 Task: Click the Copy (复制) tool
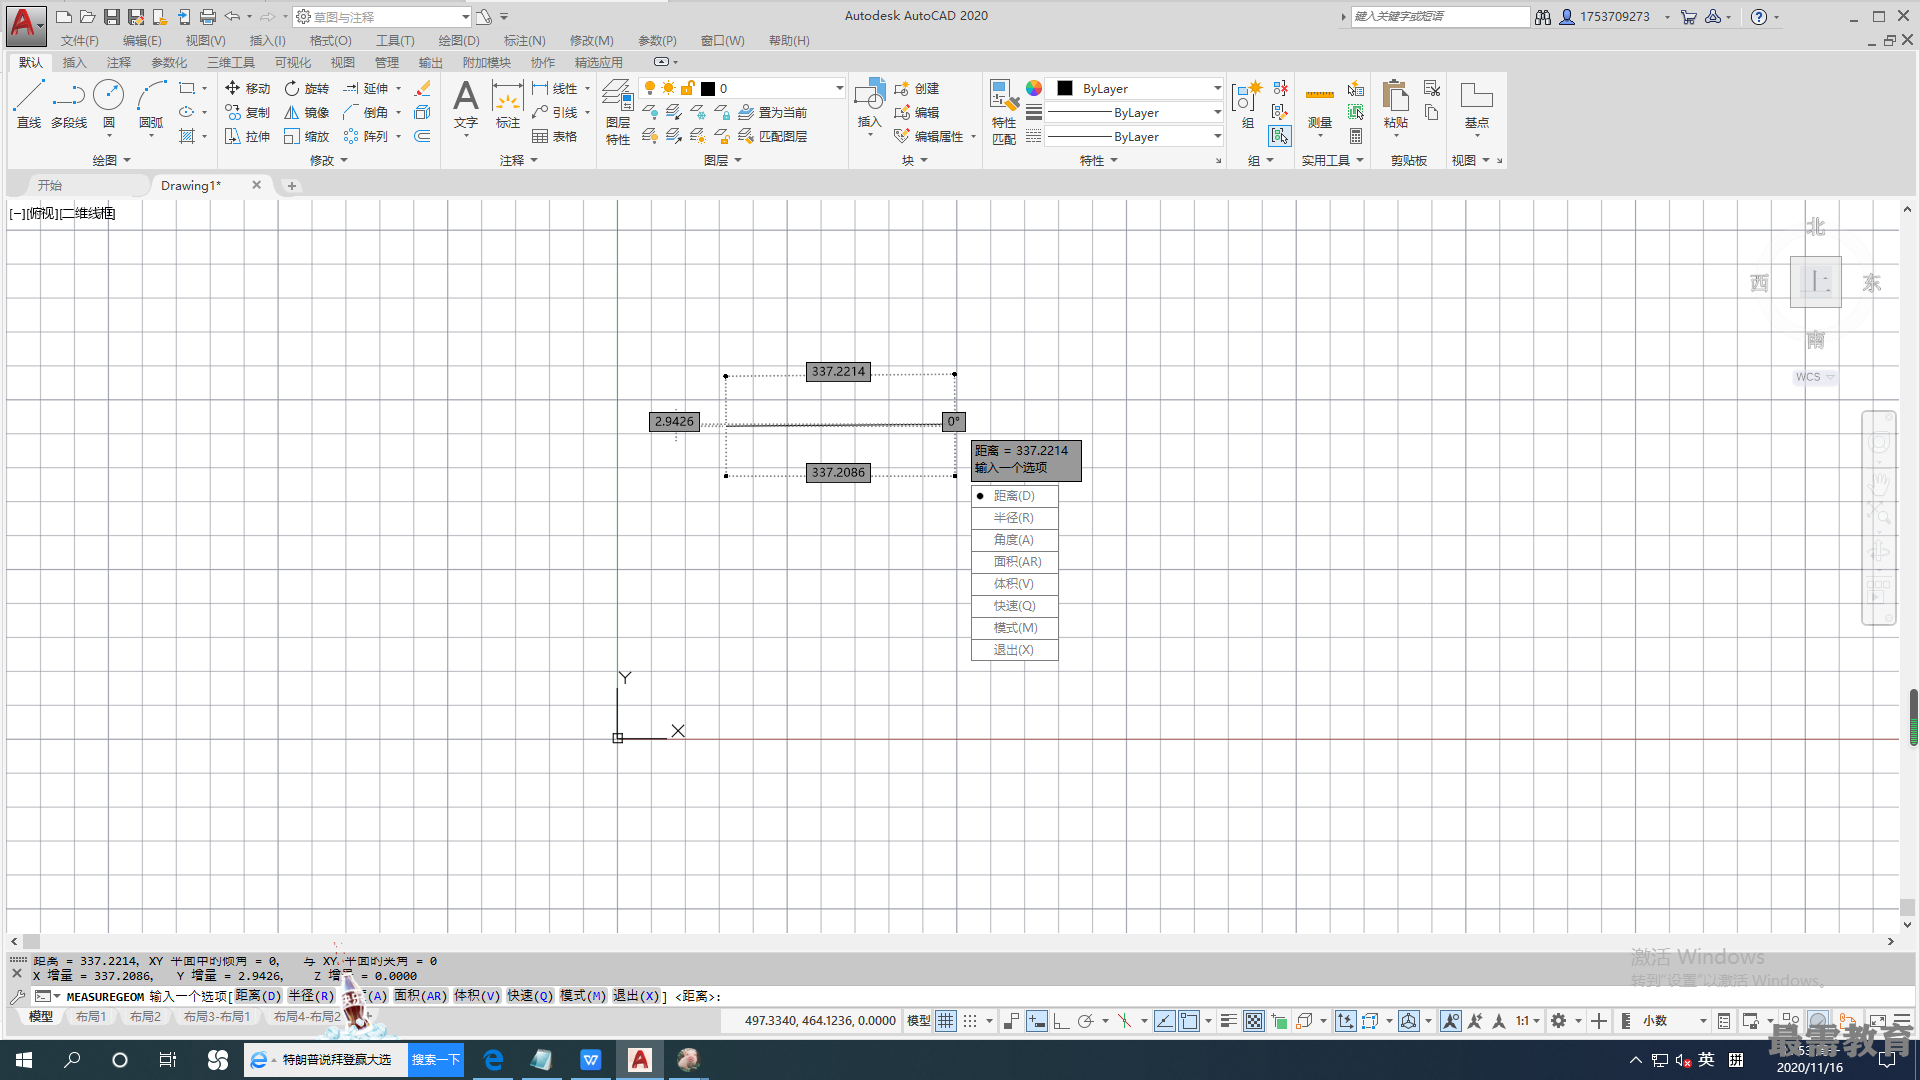(247, 112)
